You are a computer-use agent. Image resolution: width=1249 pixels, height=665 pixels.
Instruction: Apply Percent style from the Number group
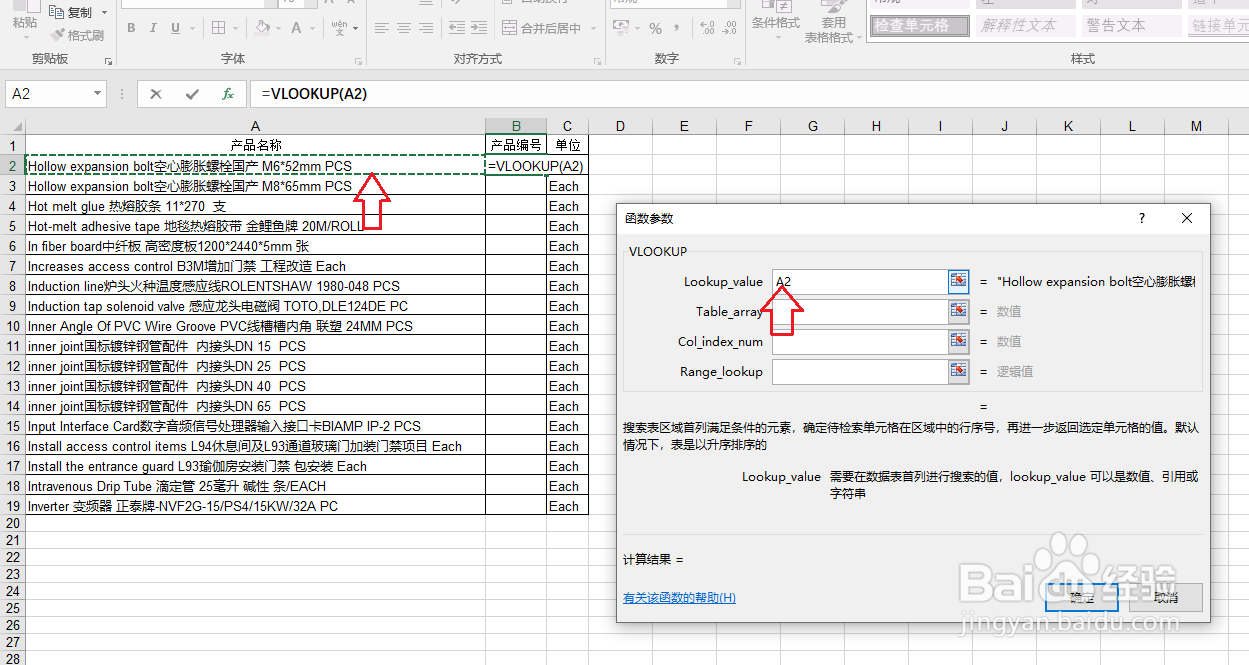point(655,28)
